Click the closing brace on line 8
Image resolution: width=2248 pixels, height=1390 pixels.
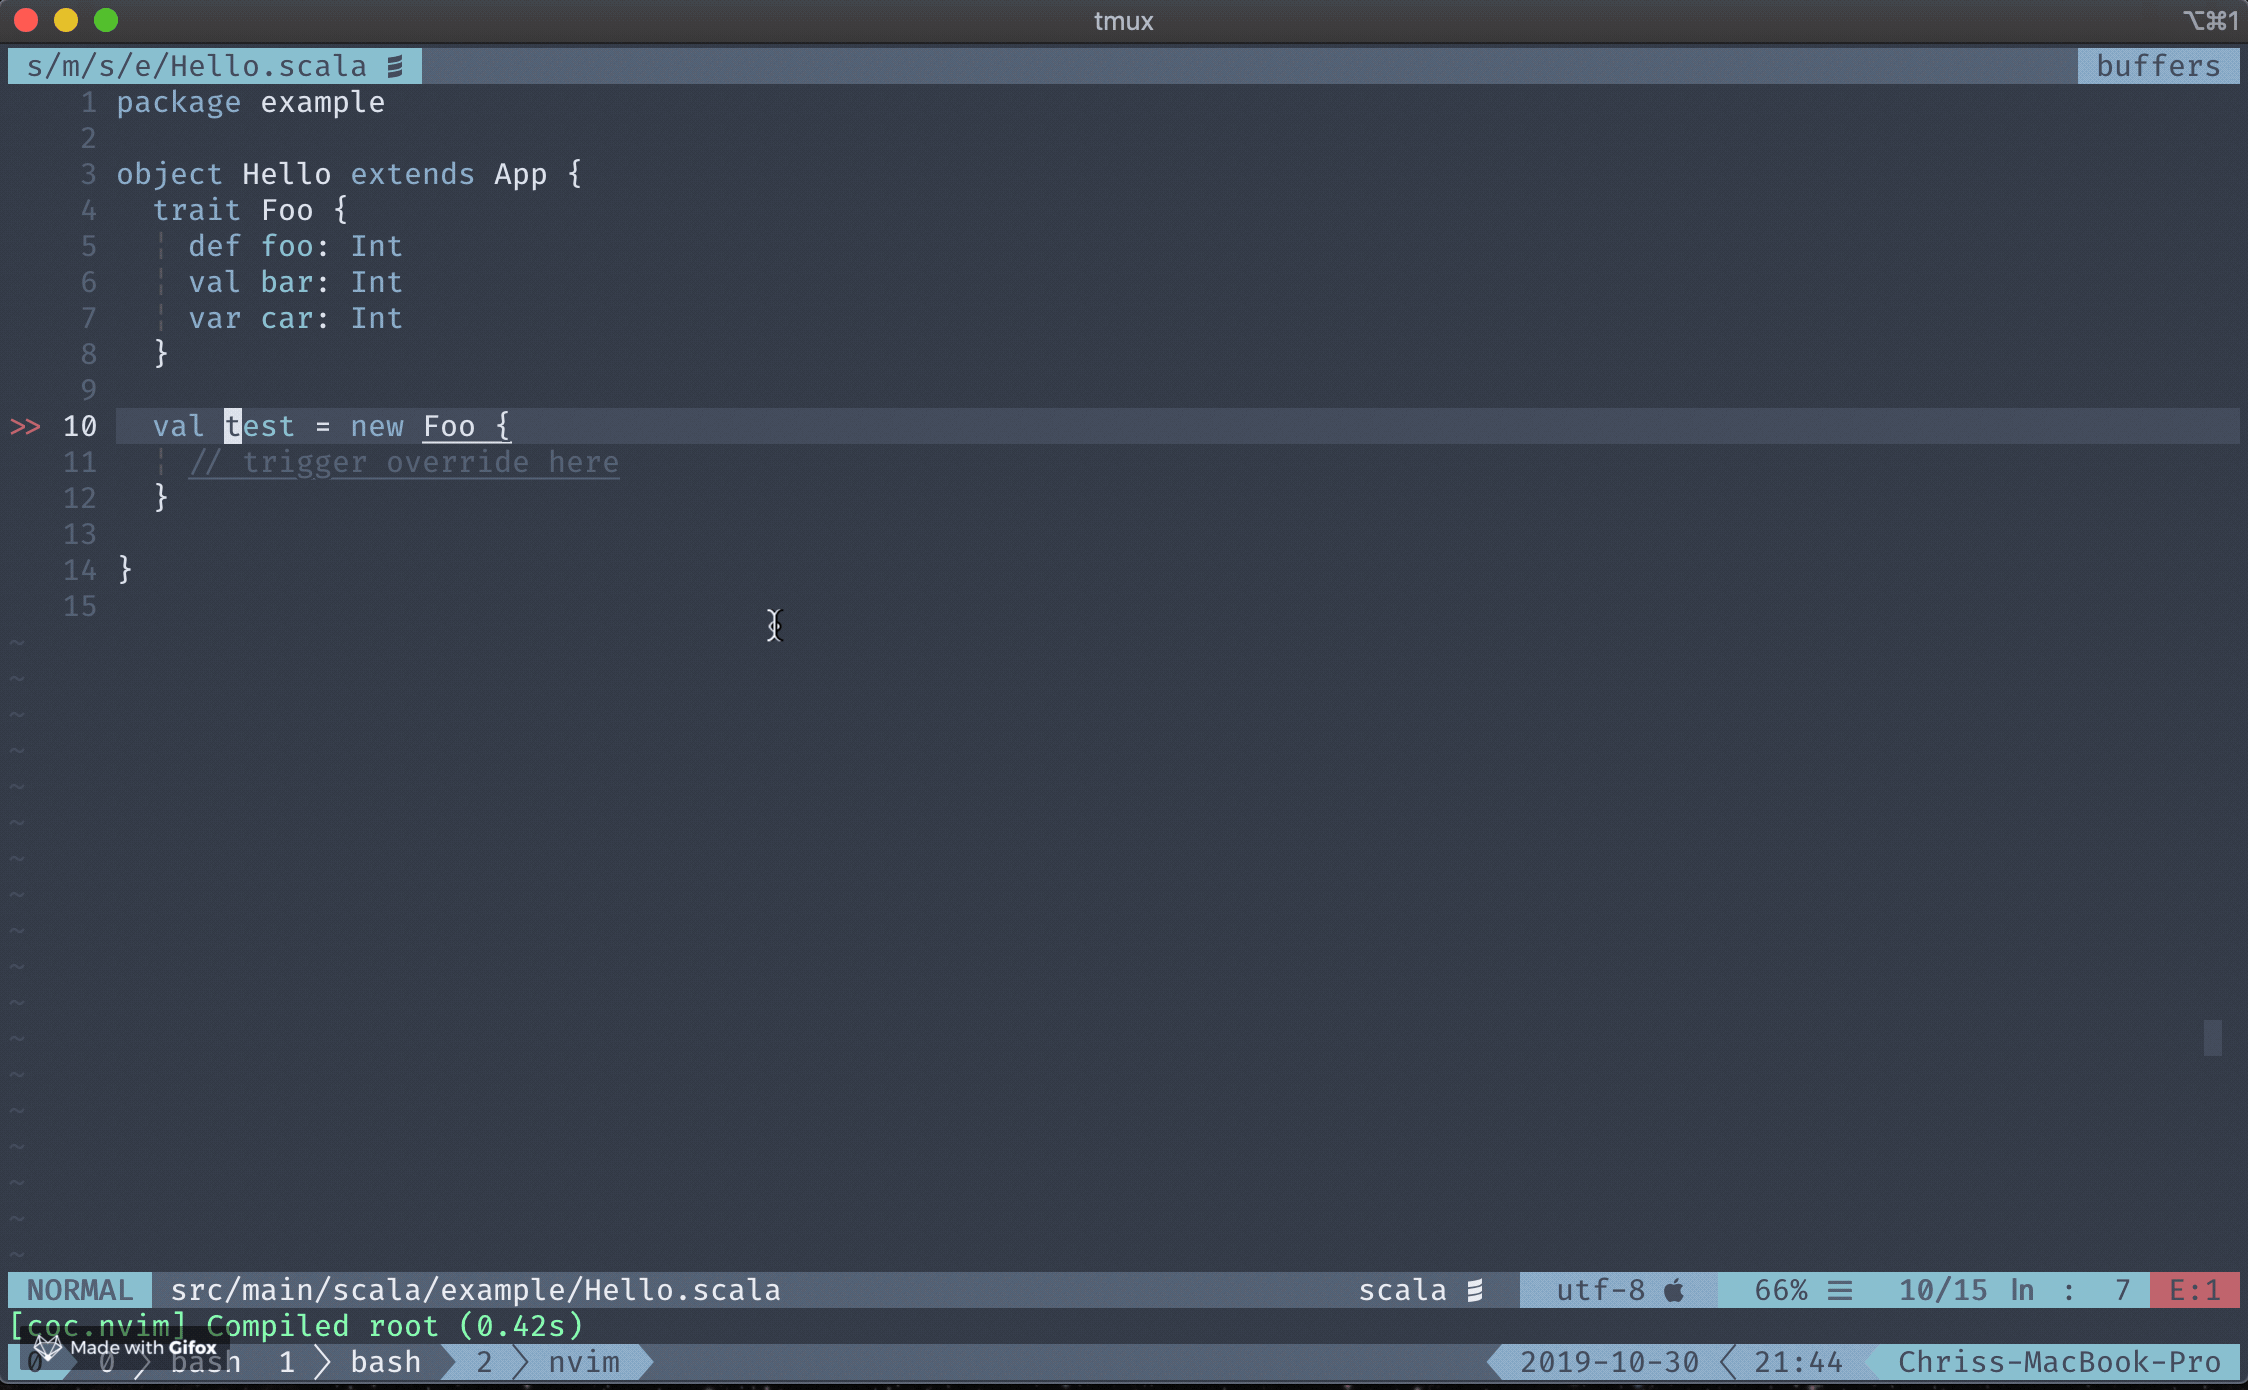click(x=161, y=354)
